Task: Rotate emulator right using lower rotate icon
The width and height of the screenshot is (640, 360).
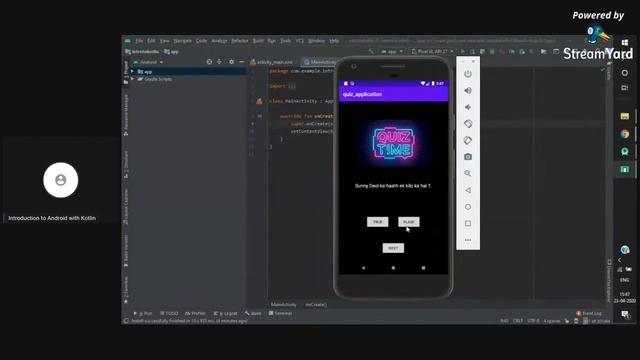Action: click(x=468, y=140)
